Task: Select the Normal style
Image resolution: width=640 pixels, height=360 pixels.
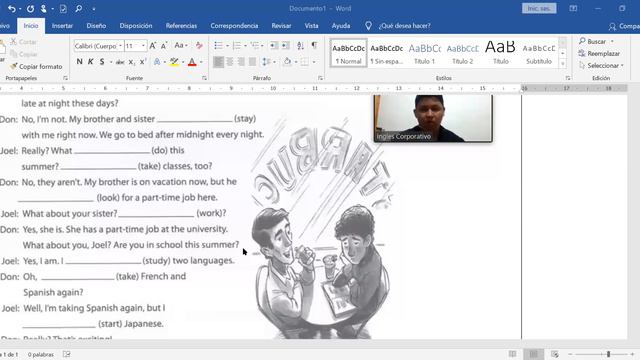Action: point(348,53)
